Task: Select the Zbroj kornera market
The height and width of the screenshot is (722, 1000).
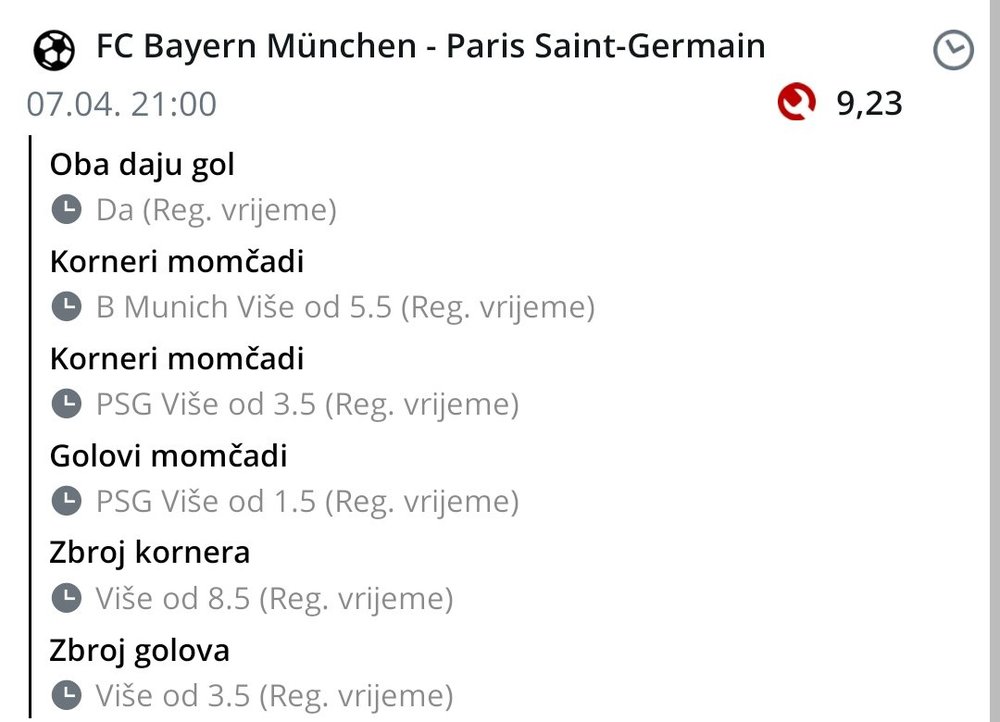Action: point(150,553)
